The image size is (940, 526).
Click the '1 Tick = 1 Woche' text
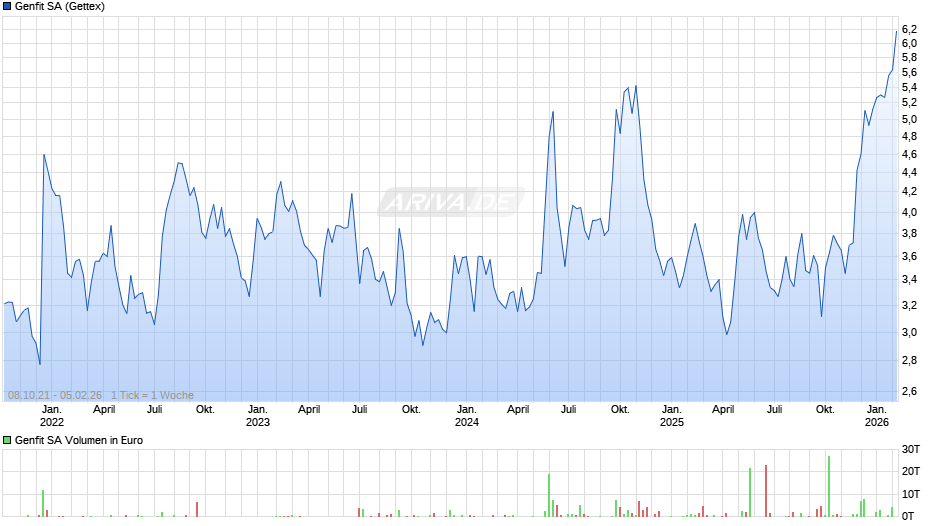pos(152,395)
